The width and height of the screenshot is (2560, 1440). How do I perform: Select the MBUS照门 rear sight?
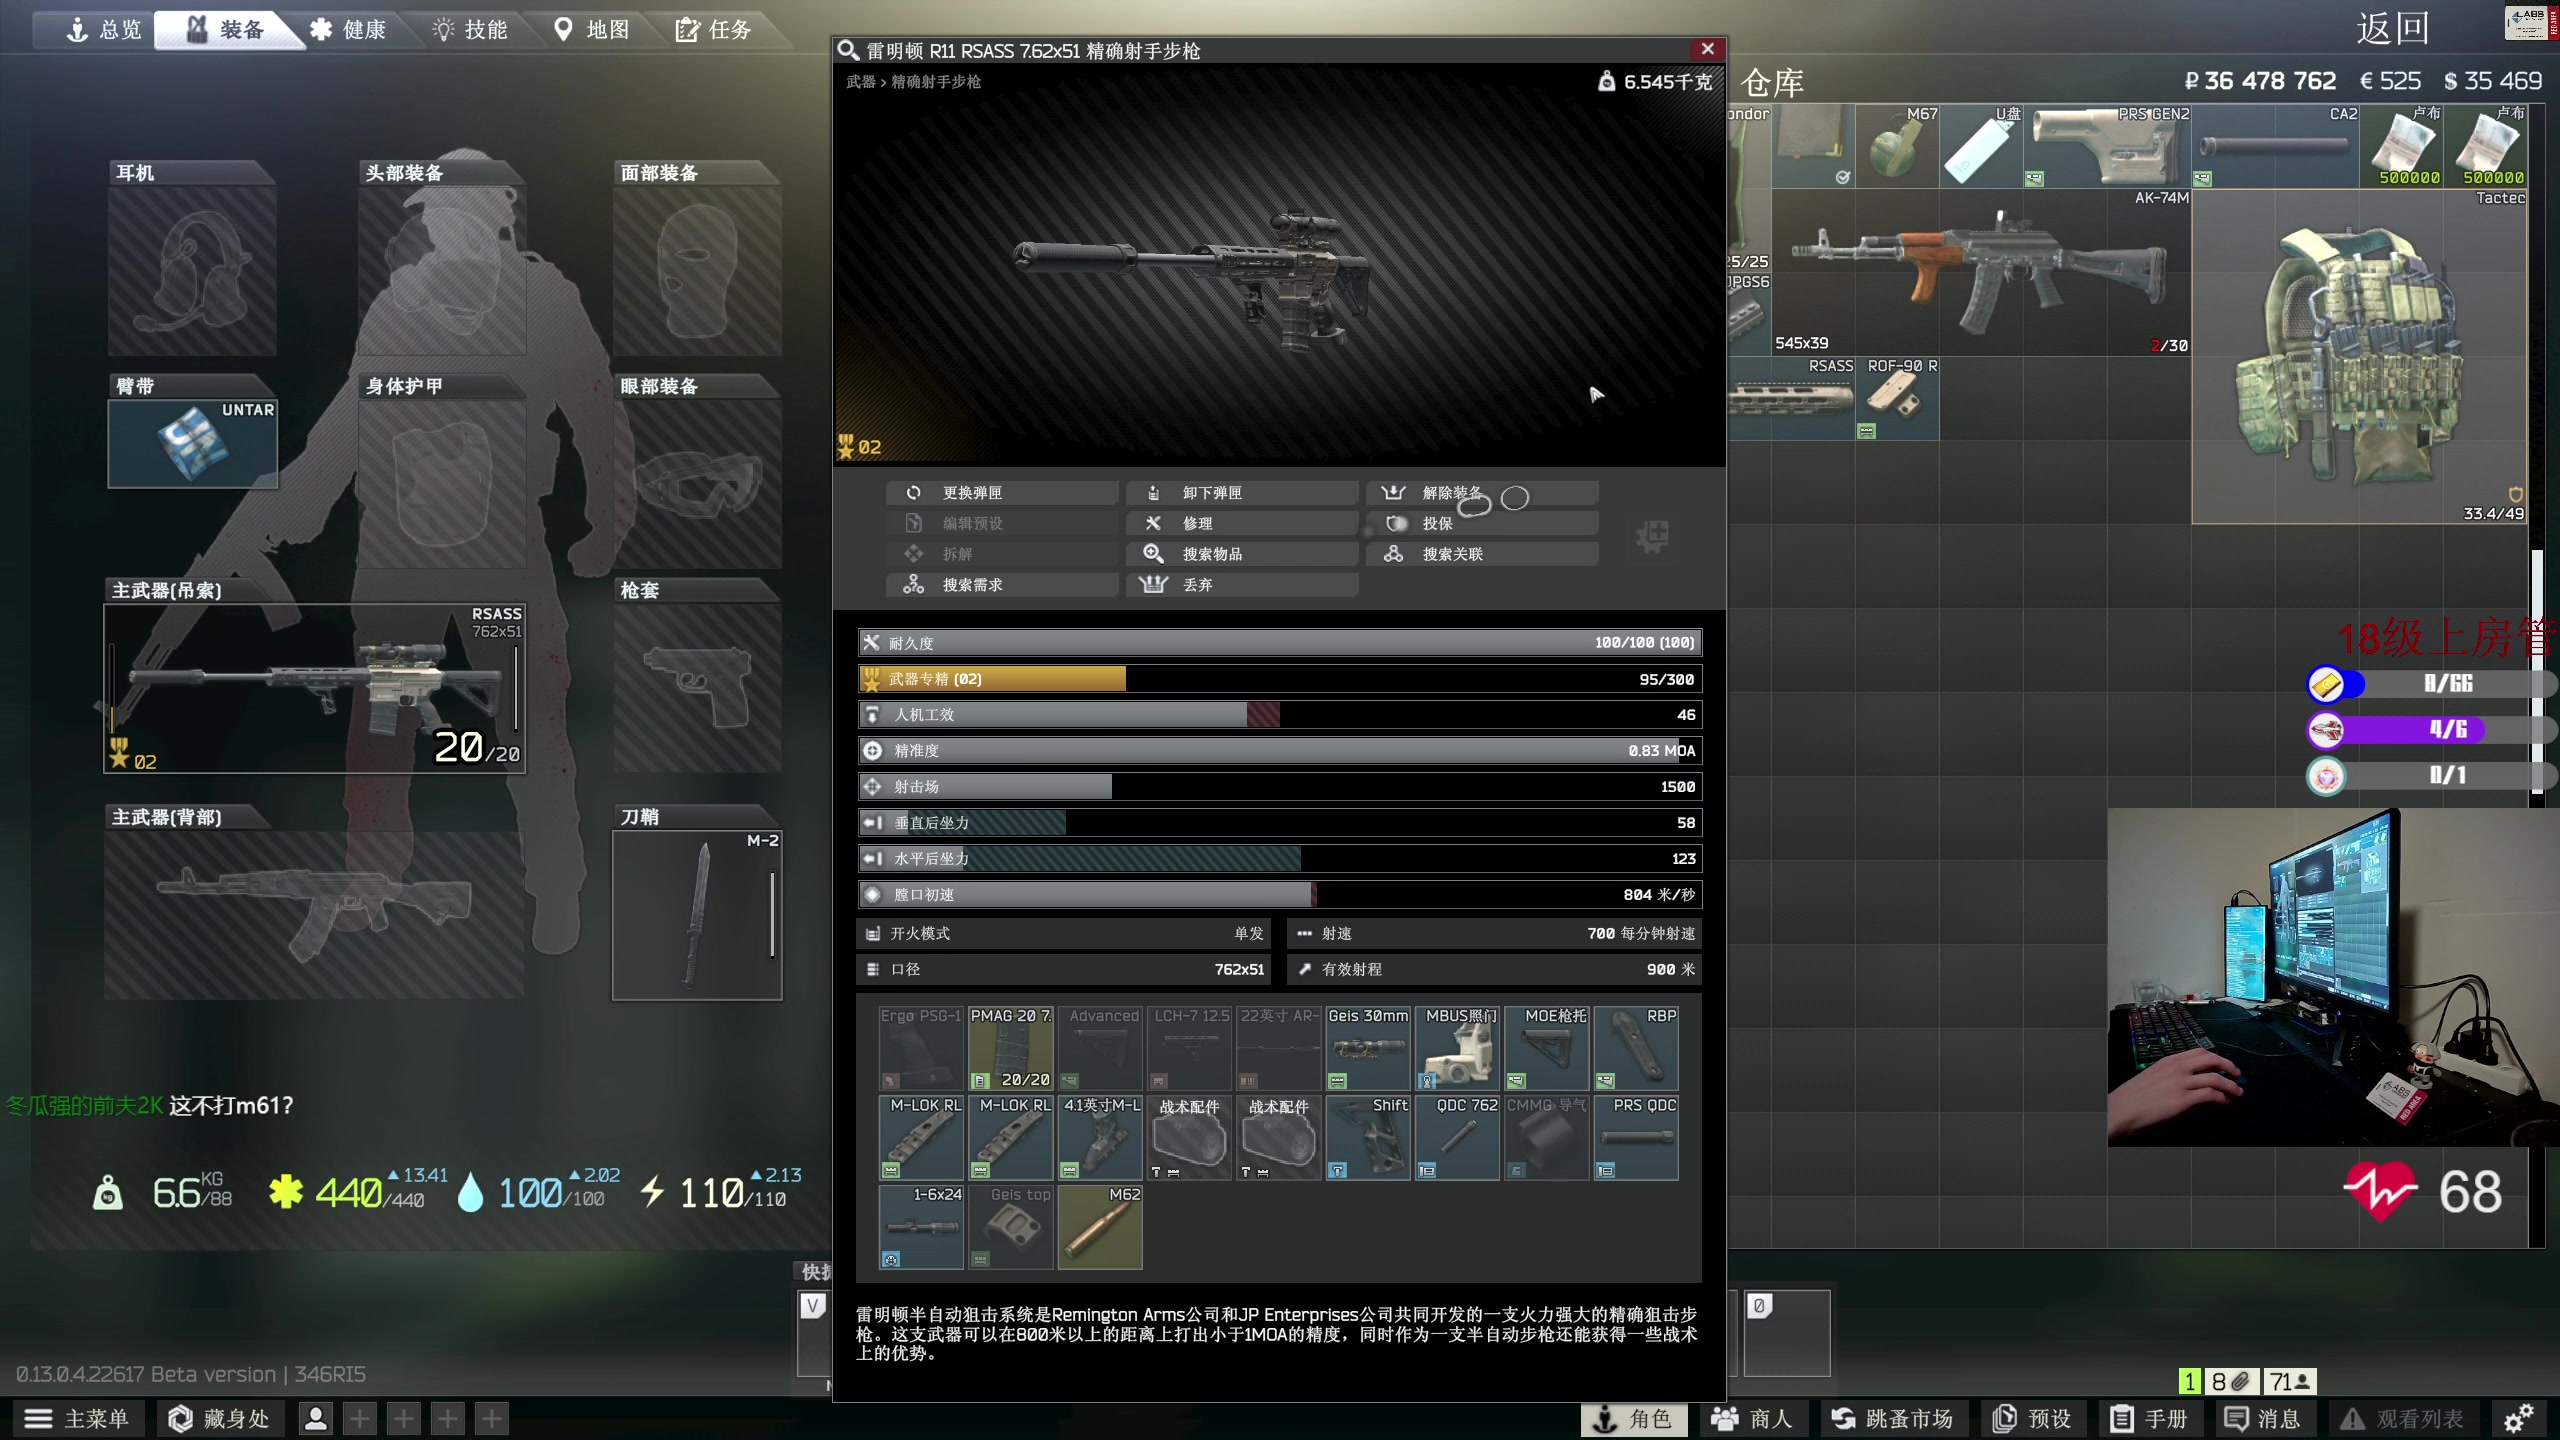(x=1457, y=1048)
